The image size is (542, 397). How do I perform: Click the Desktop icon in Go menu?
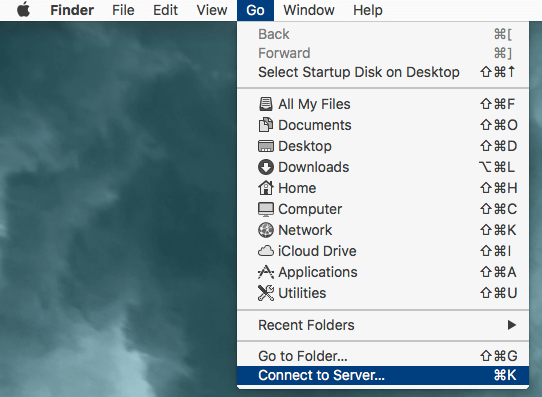[x=265, y=146]
